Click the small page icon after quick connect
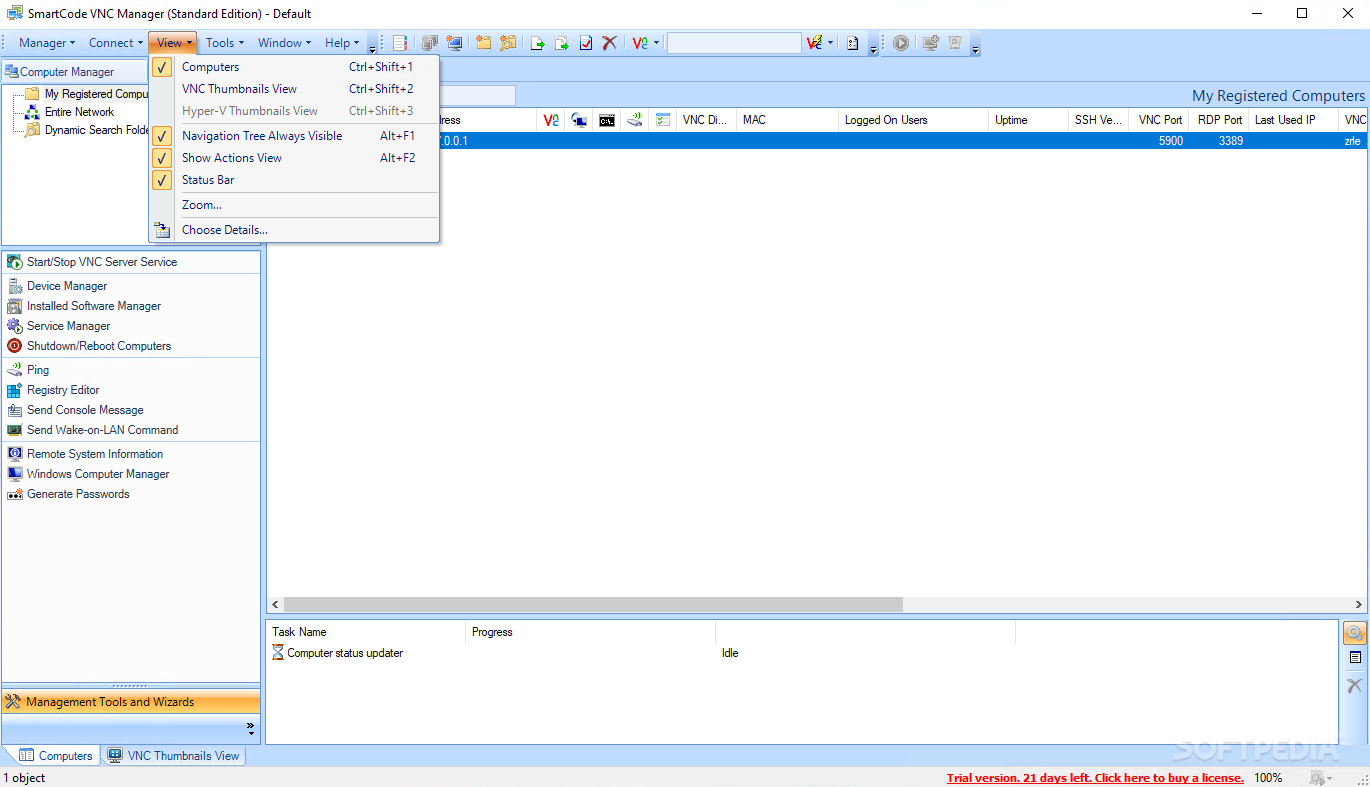This screenshot has height=787, width=1370. 853,43
